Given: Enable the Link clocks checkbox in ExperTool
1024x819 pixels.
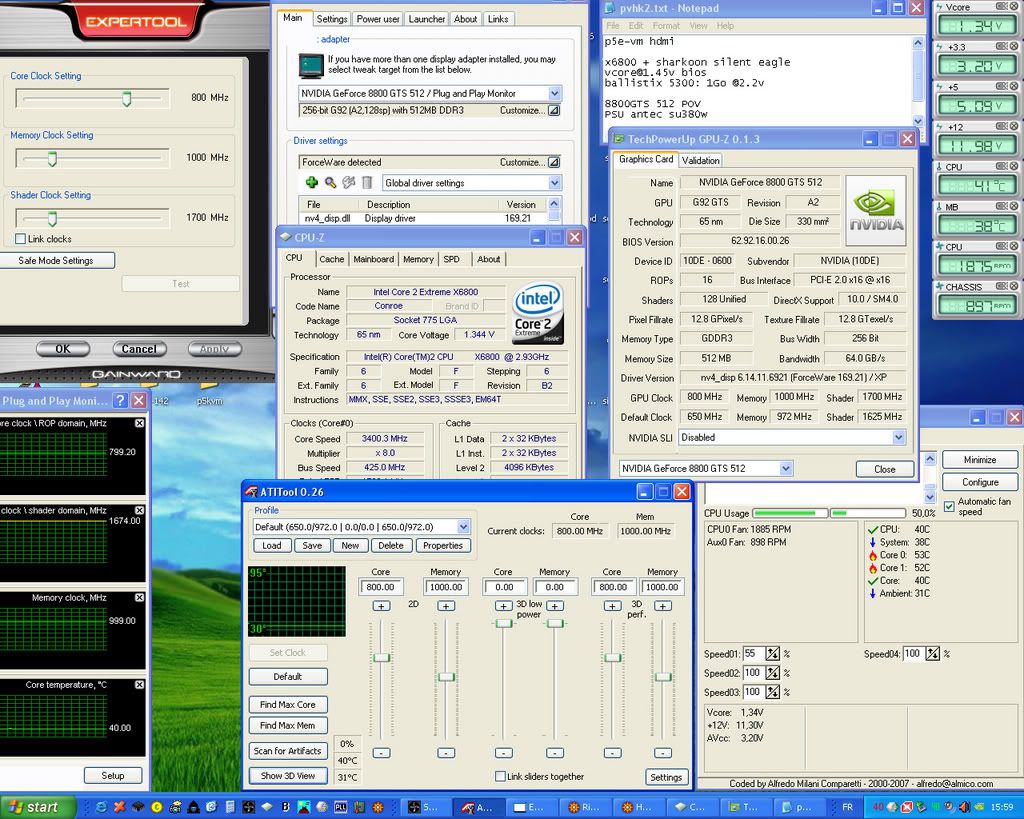Looking at the screenshot, I should [21, 239].
